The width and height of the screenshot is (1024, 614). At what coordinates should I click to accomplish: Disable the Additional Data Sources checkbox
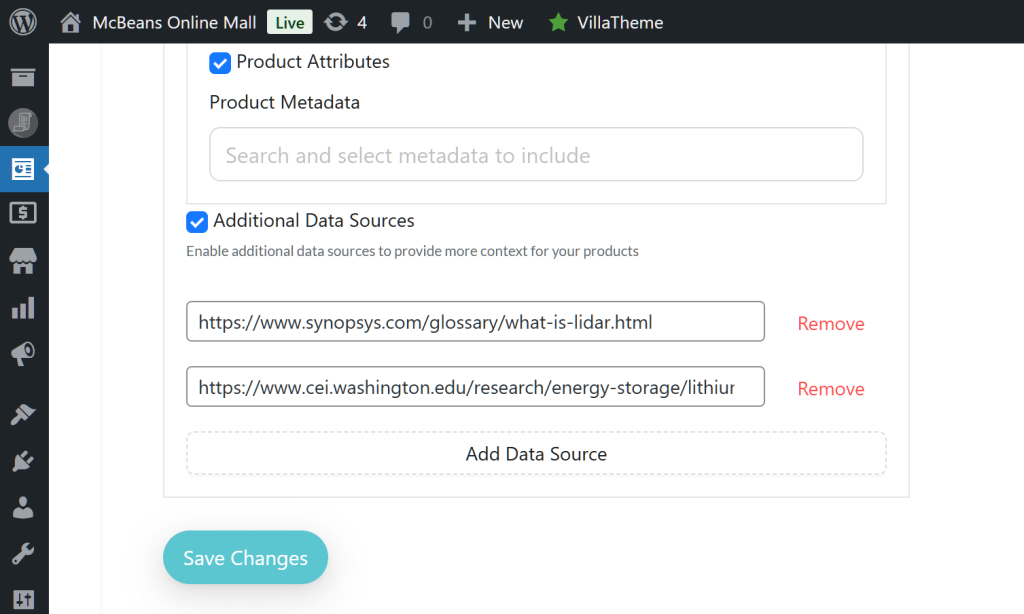pos(197,221)
